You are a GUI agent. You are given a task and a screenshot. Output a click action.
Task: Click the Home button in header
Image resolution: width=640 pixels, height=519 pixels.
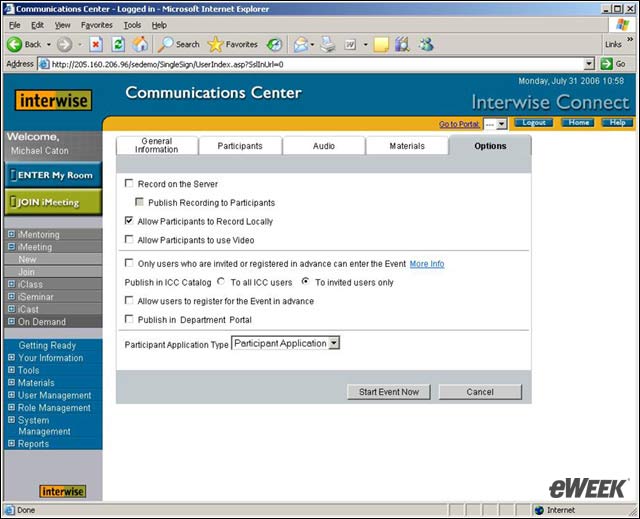(x=578, y=122)
